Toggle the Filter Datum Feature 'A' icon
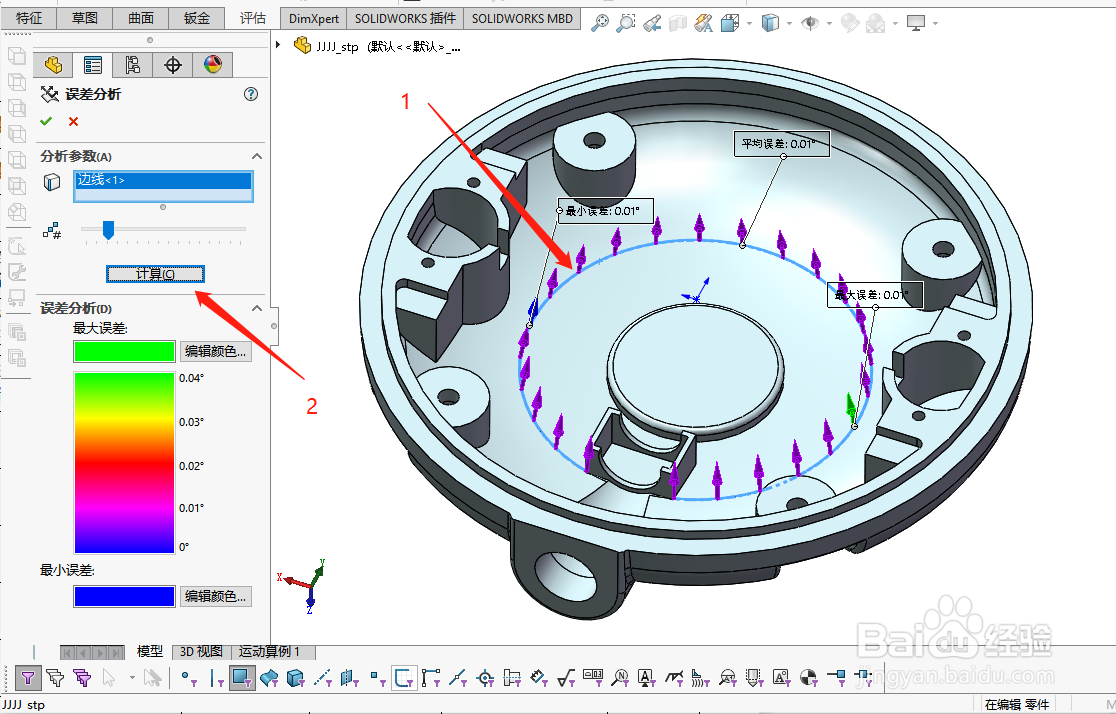 click(646, 678)
